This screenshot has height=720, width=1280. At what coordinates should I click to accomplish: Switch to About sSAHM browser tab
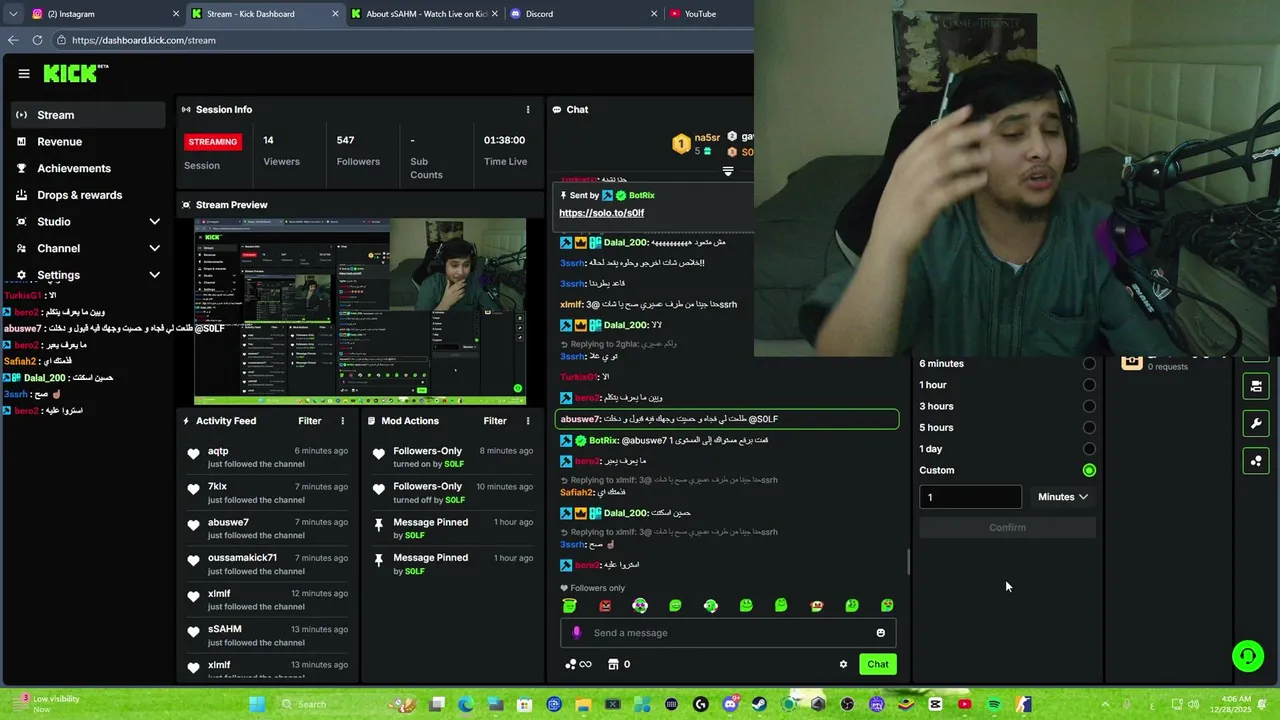[425, 14]
